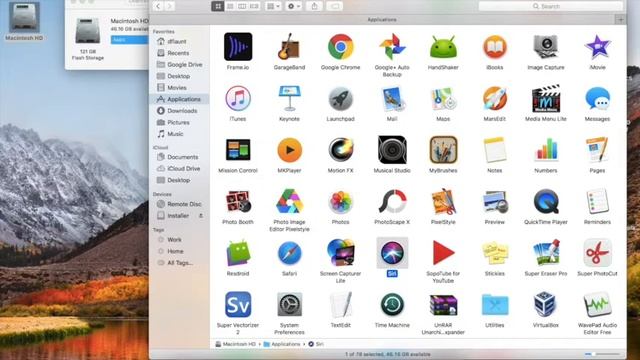Select Media Menu Lite icon
The width and height of the screenshot is (640, 360).
click(x=546, y=98)
